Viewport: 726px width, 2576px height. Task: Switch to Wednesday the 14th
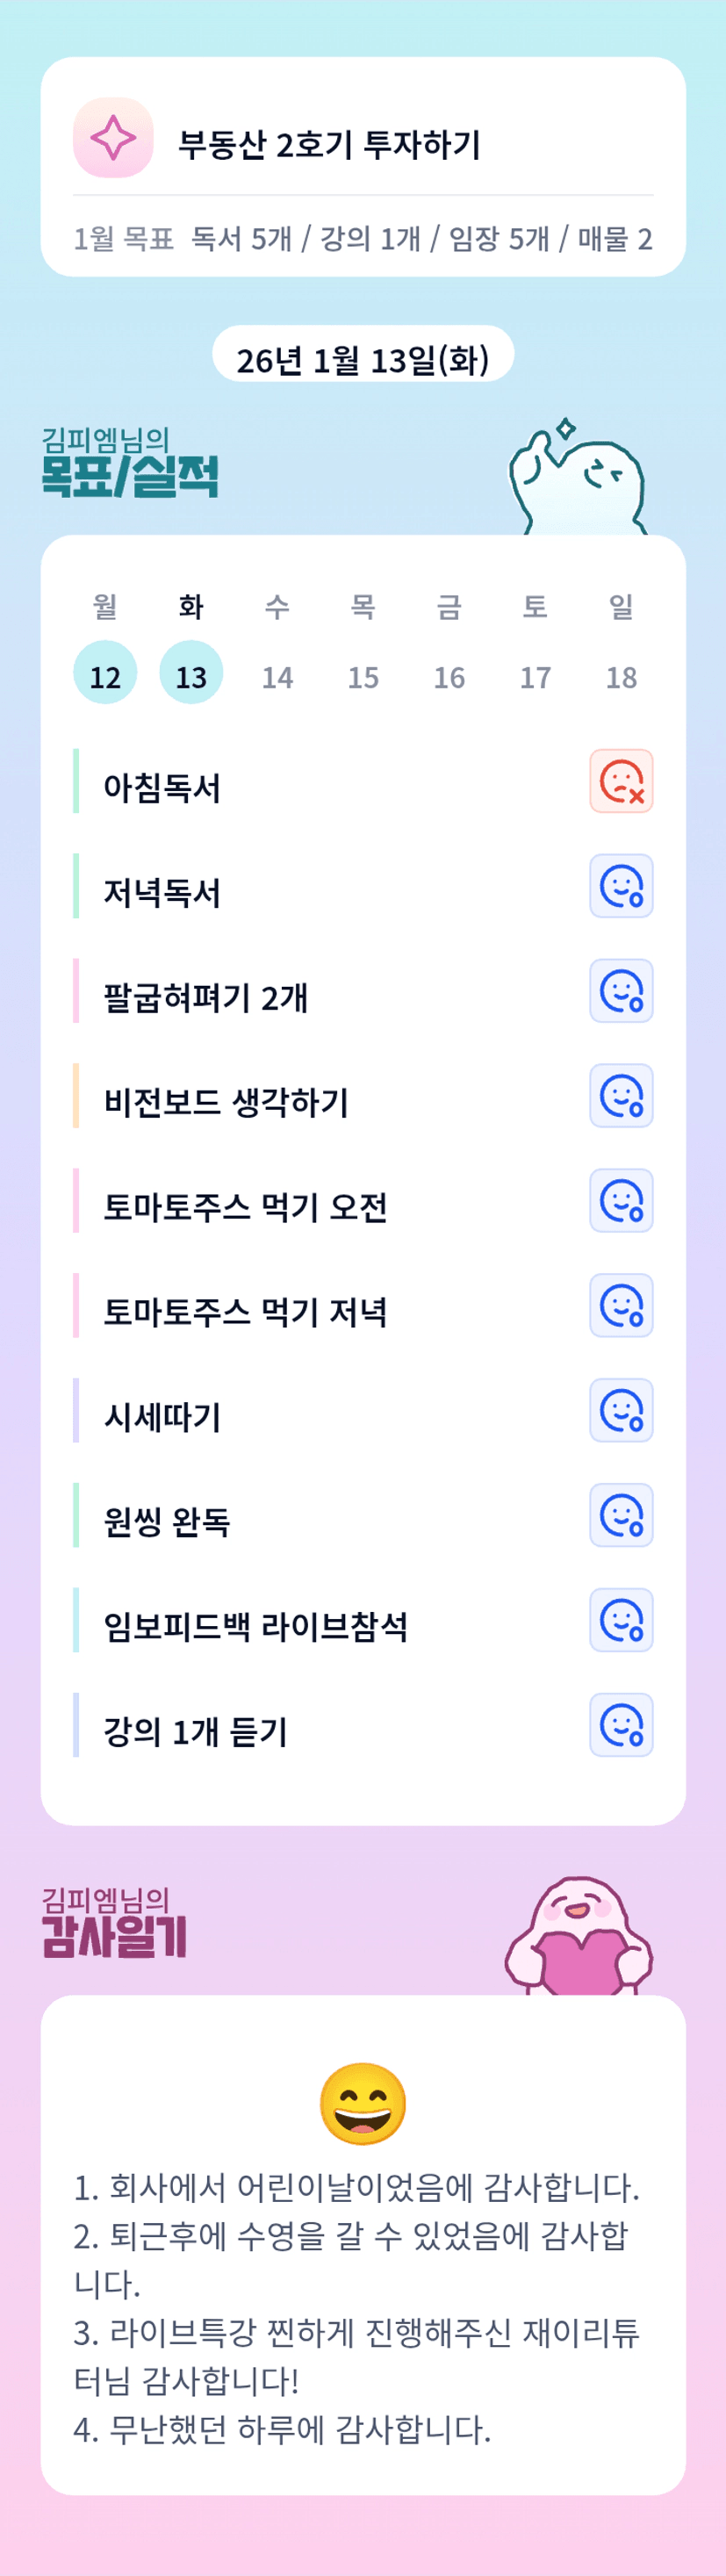coord(277,677)
